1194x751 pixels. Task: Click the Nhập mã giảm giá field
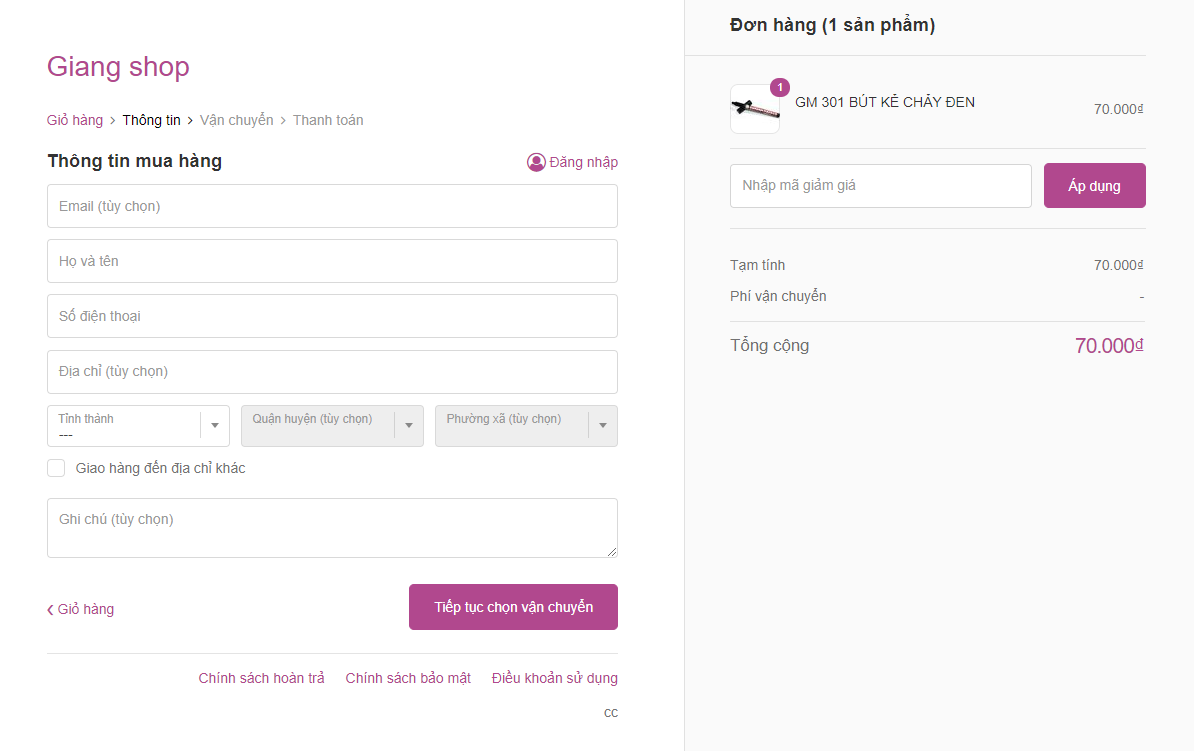point(880,186)
